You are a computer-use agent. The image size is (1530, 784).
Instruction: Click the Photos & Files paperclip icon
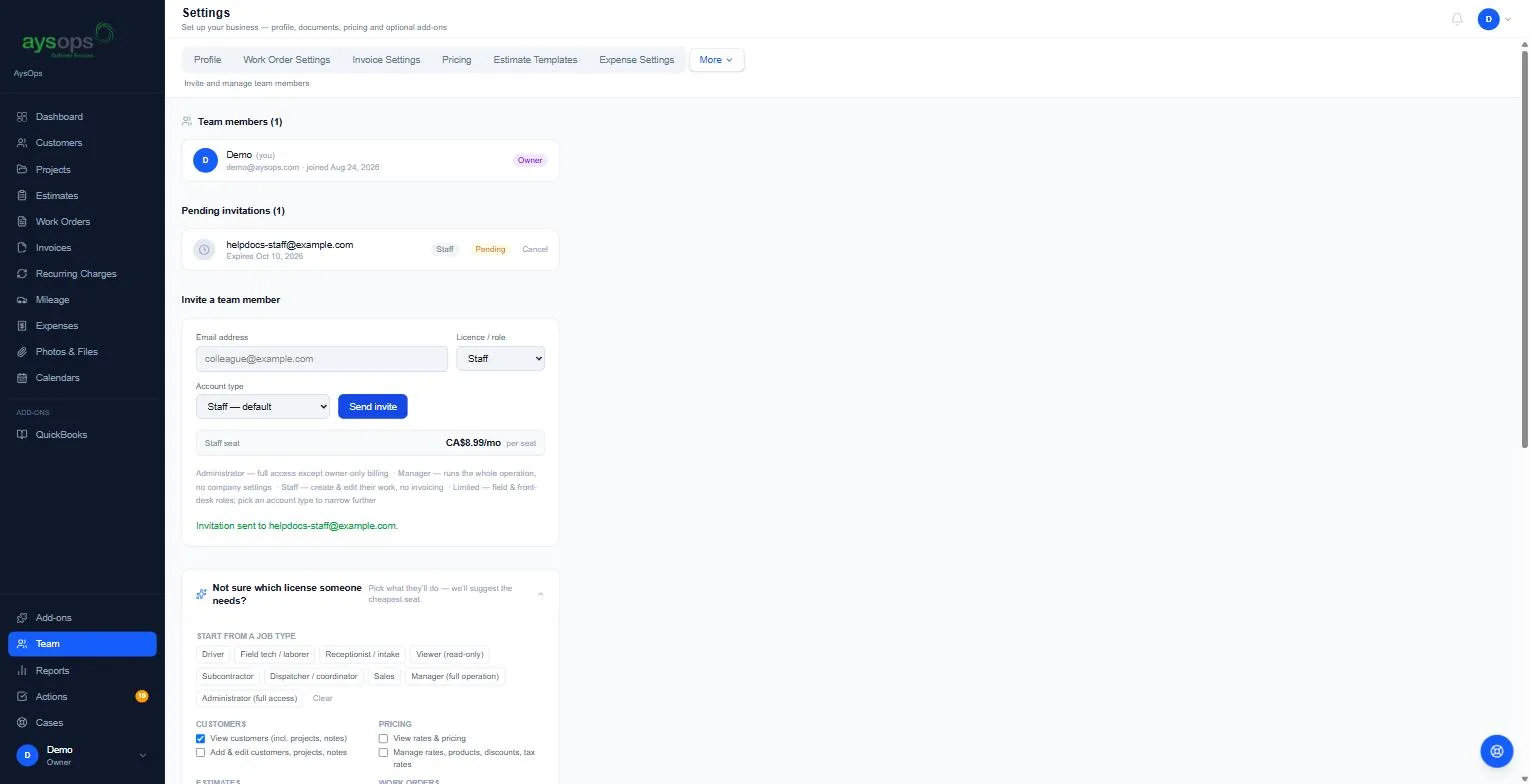(x=22, y=352)
